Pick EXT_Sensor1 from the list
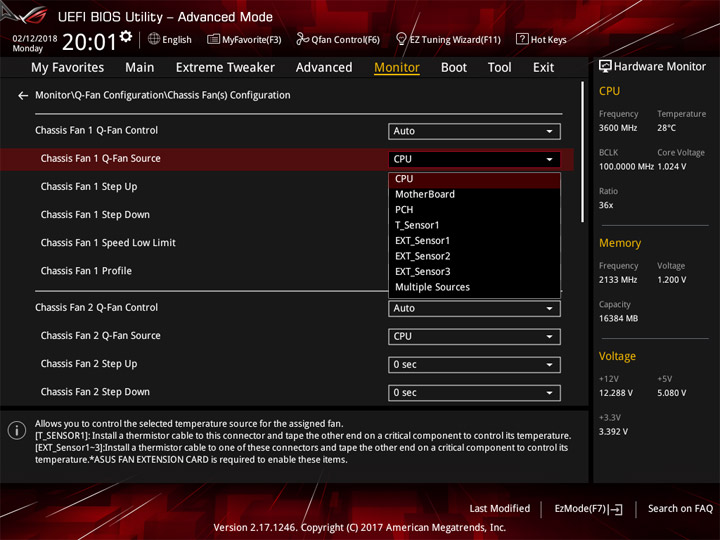The height and width of the screenshot is (540, 720). point(474,241)
